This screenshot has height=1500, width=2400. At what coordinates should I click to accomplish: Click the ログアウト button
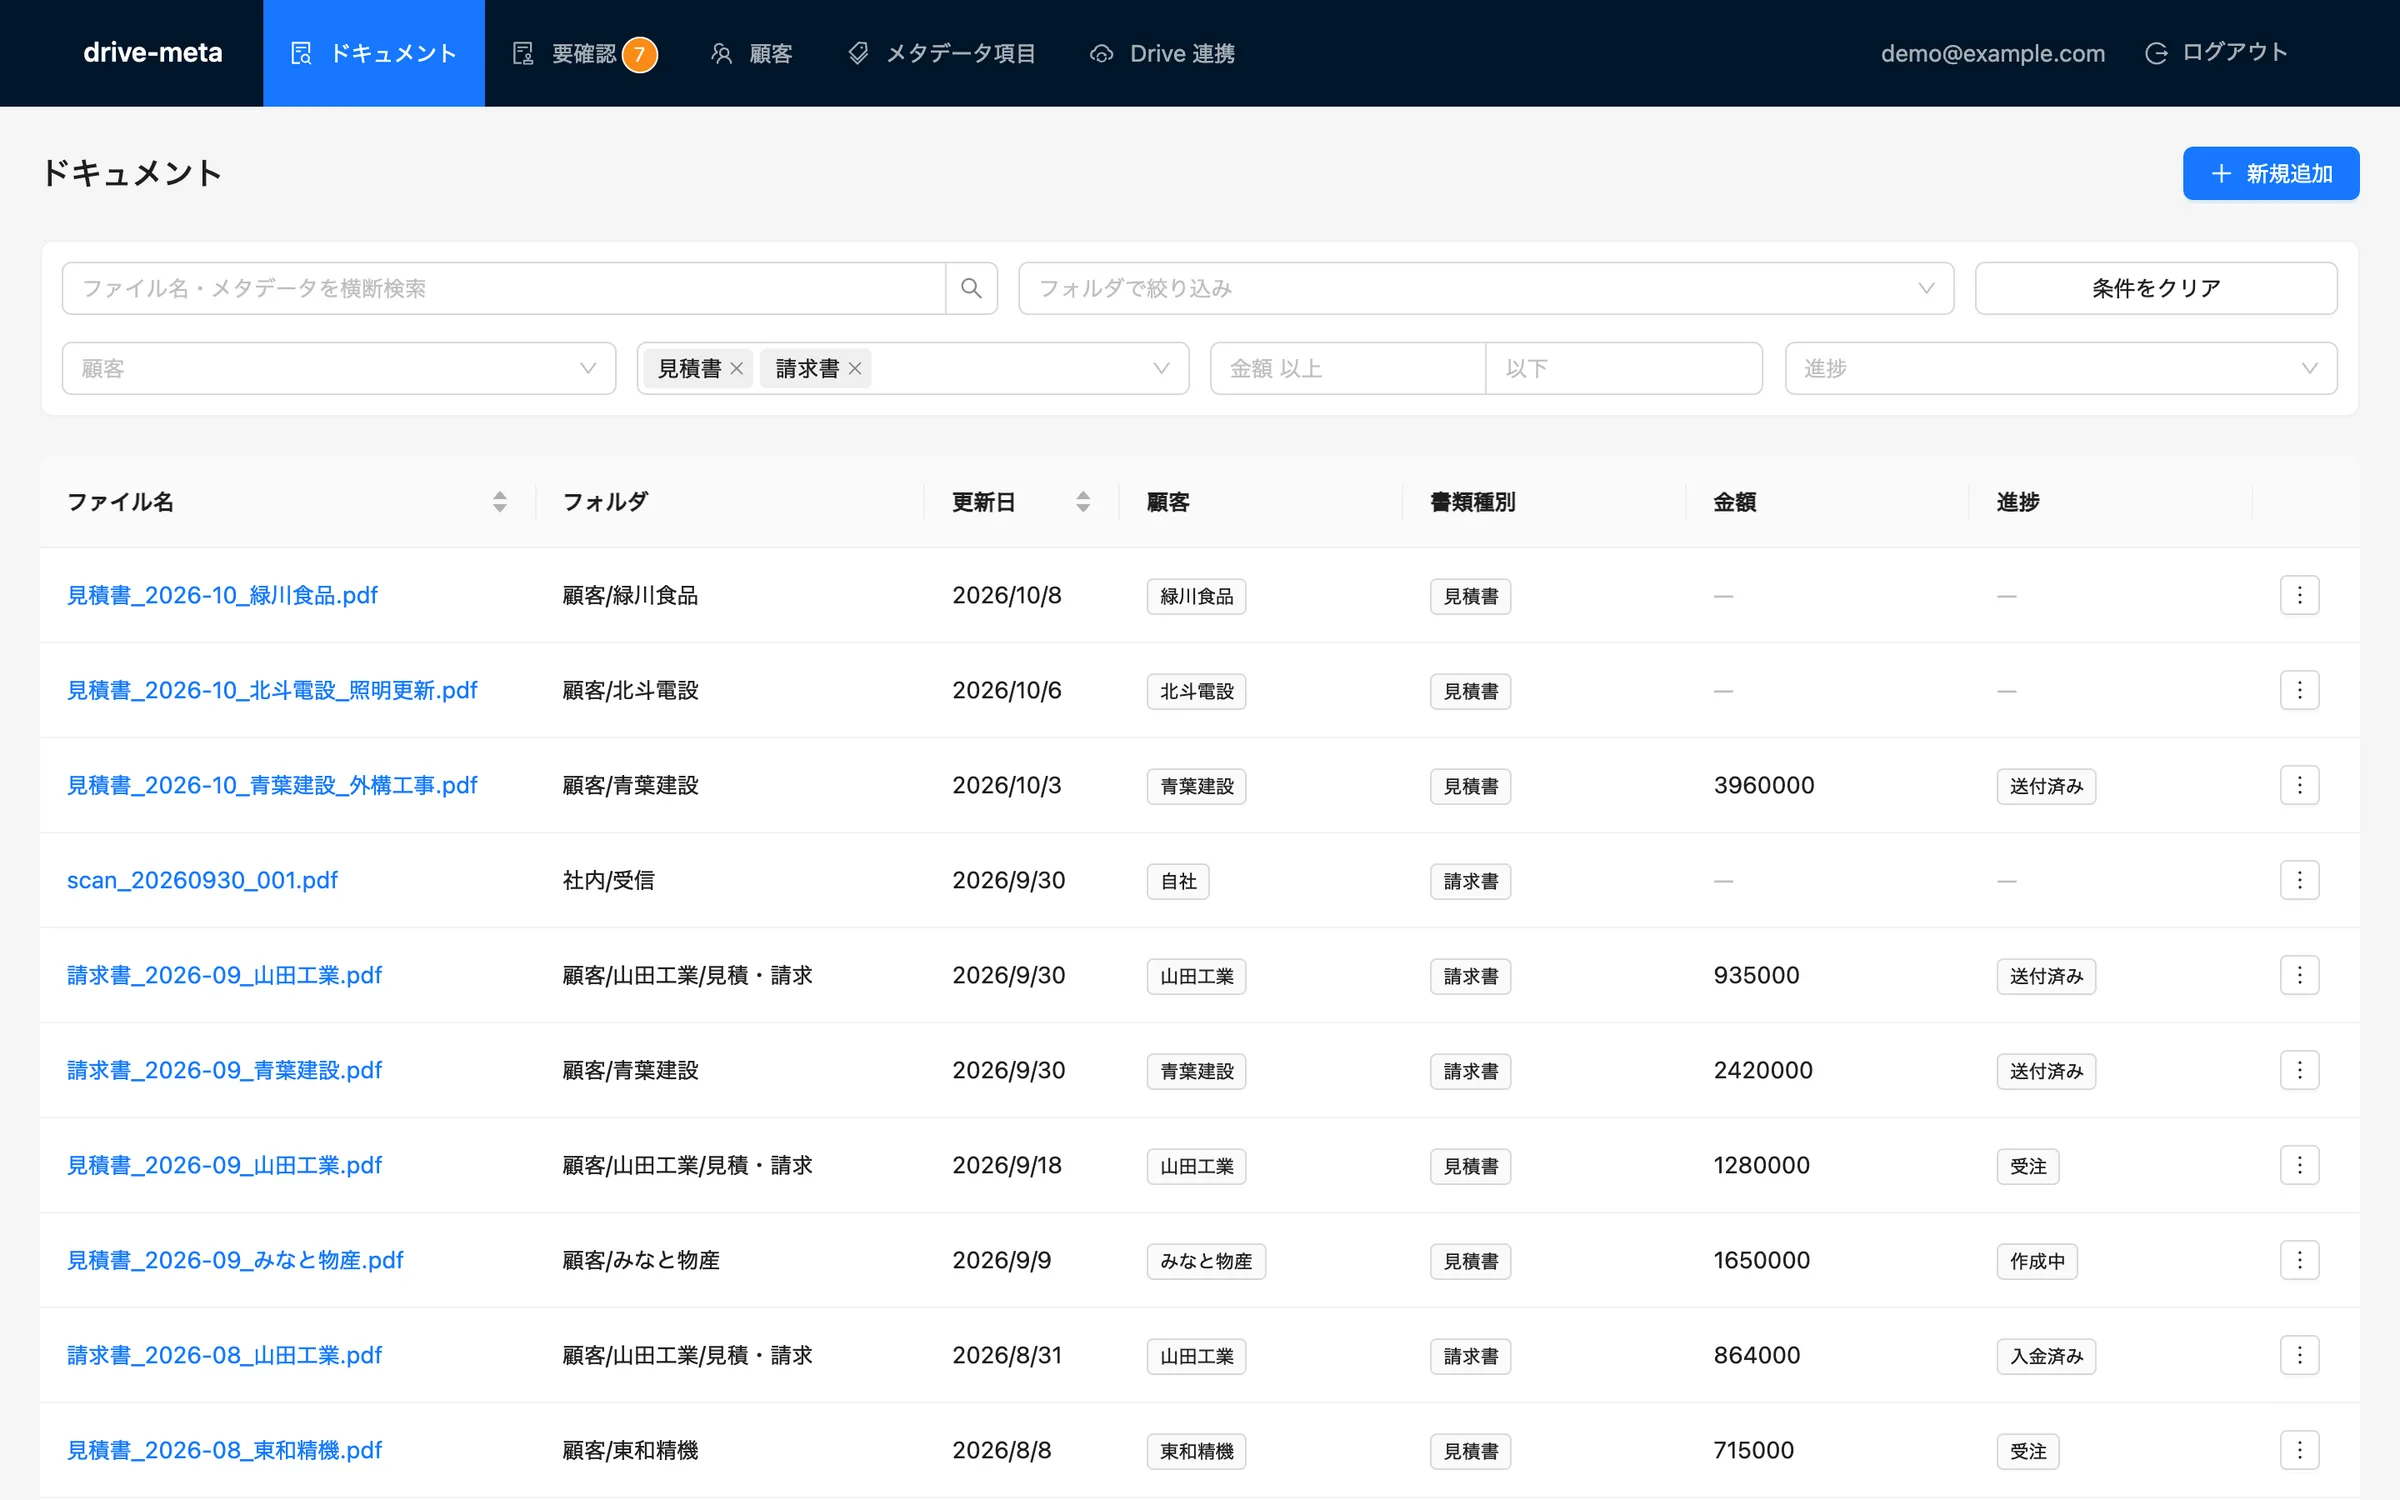(2216, 53)
